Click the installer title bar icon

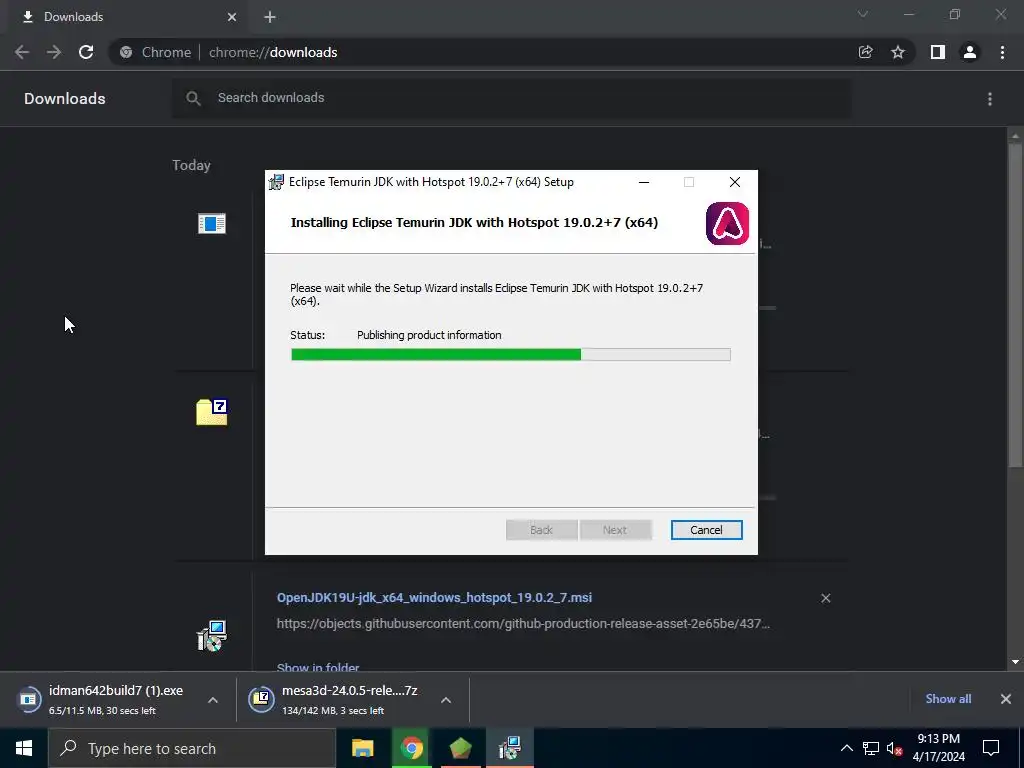coord(277,182)
